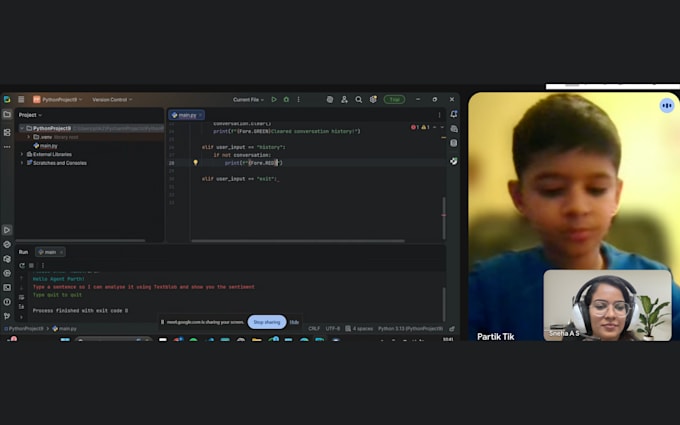Screen dimensions: 680x425
Task: Select main.py in the project tree
Action: 46,146
